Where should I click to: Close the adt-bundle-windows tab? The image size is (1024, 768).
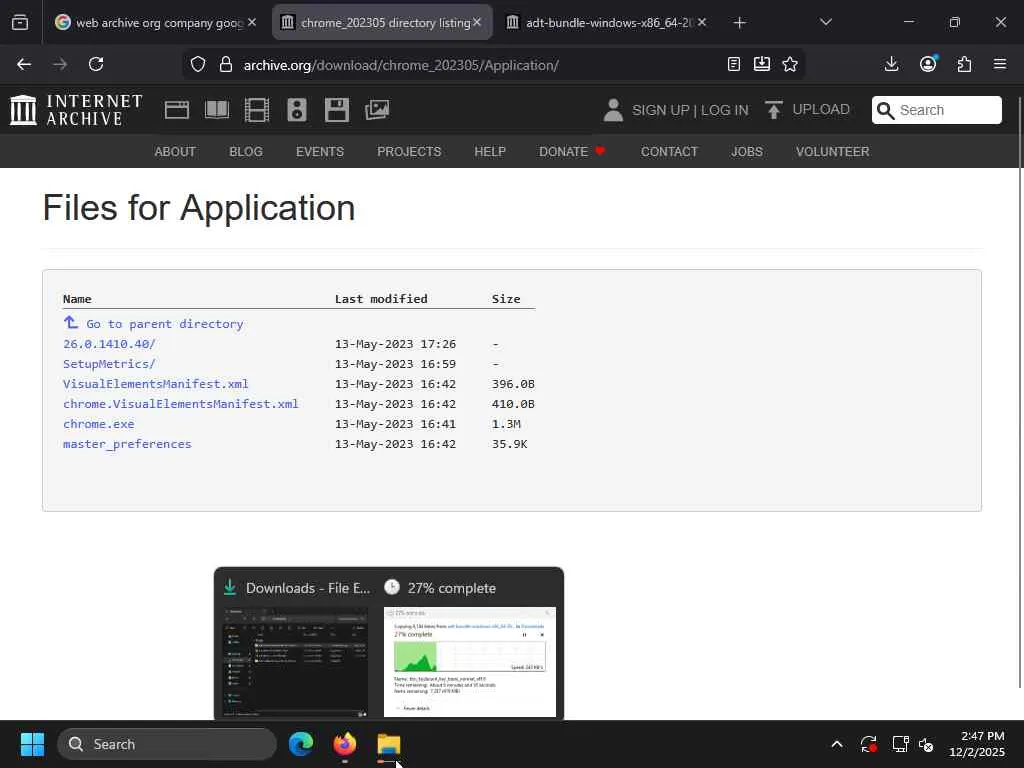tap(701, 22)
